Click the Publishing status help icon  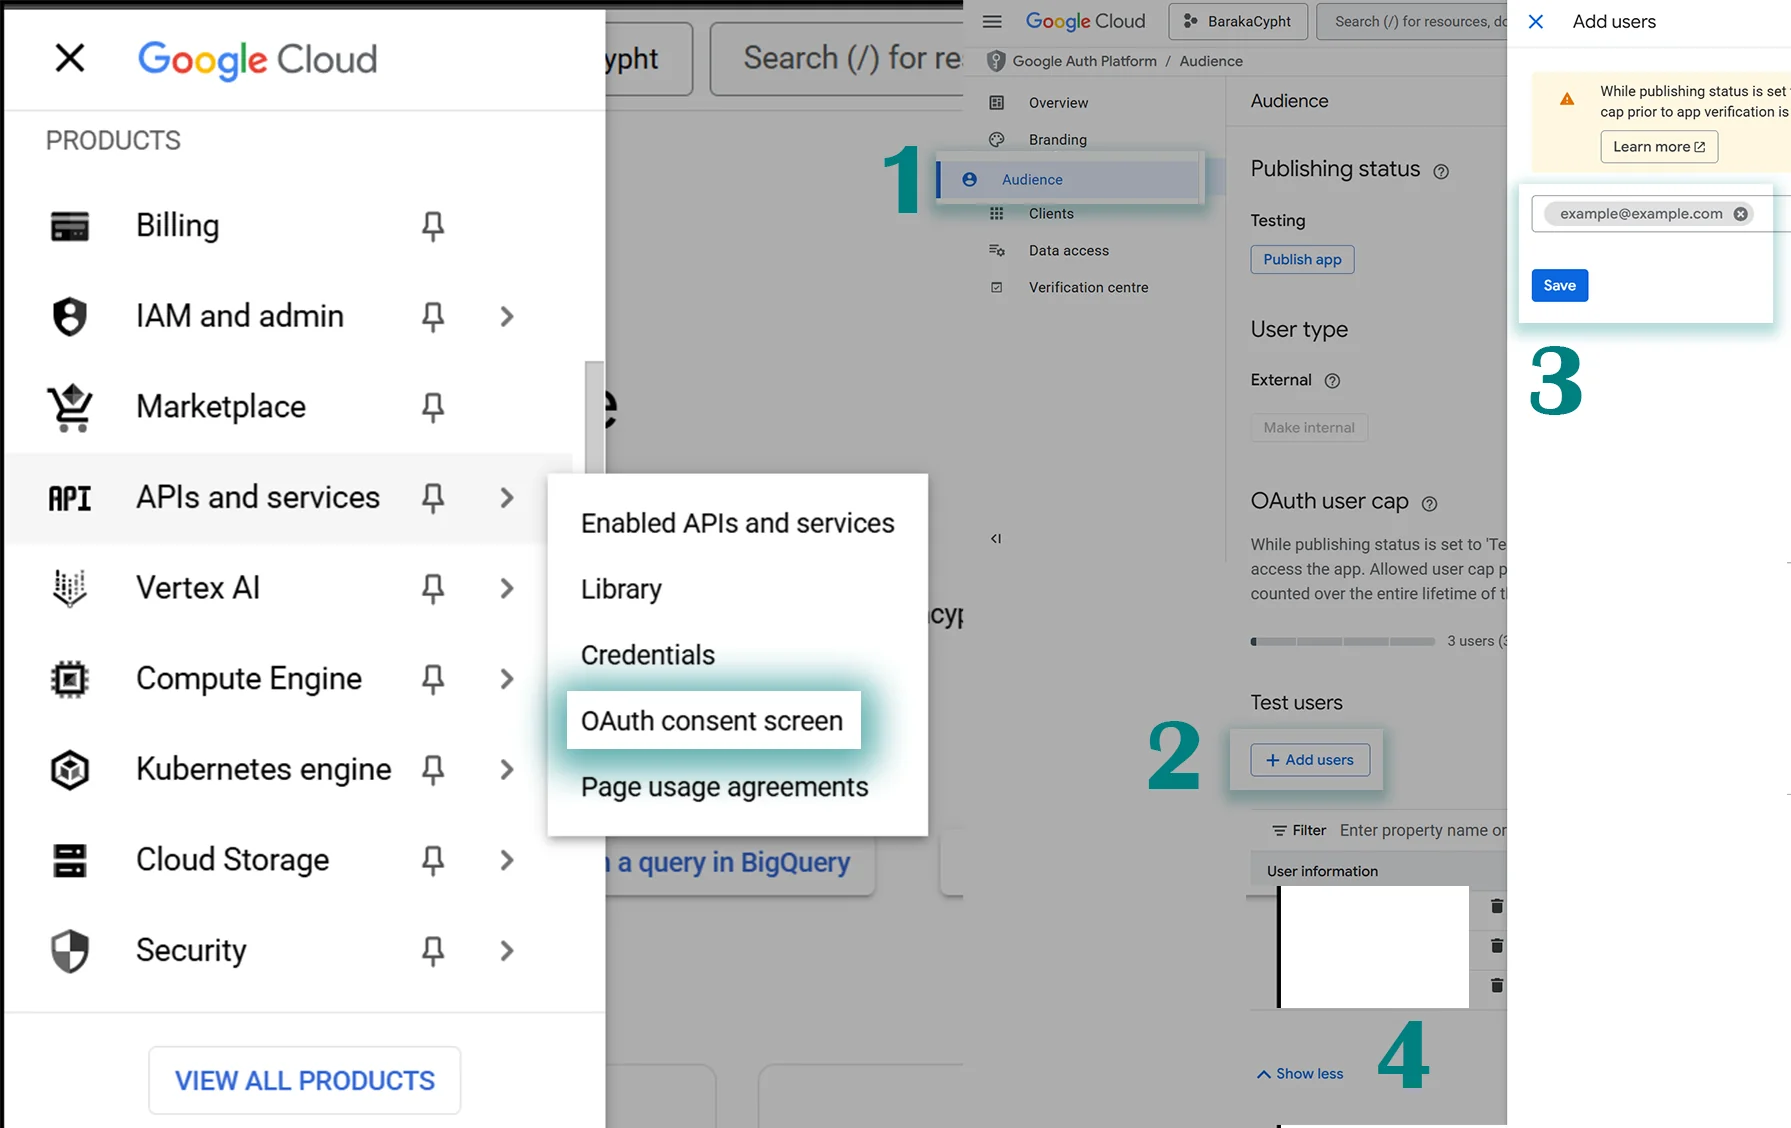tap(1441, 172)
